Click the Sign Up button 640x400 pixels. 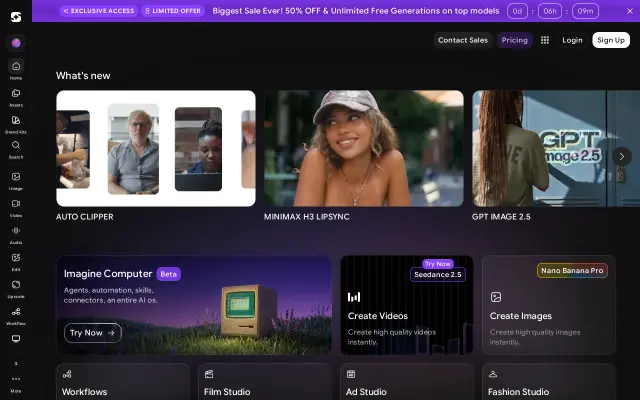pos(611,40)
